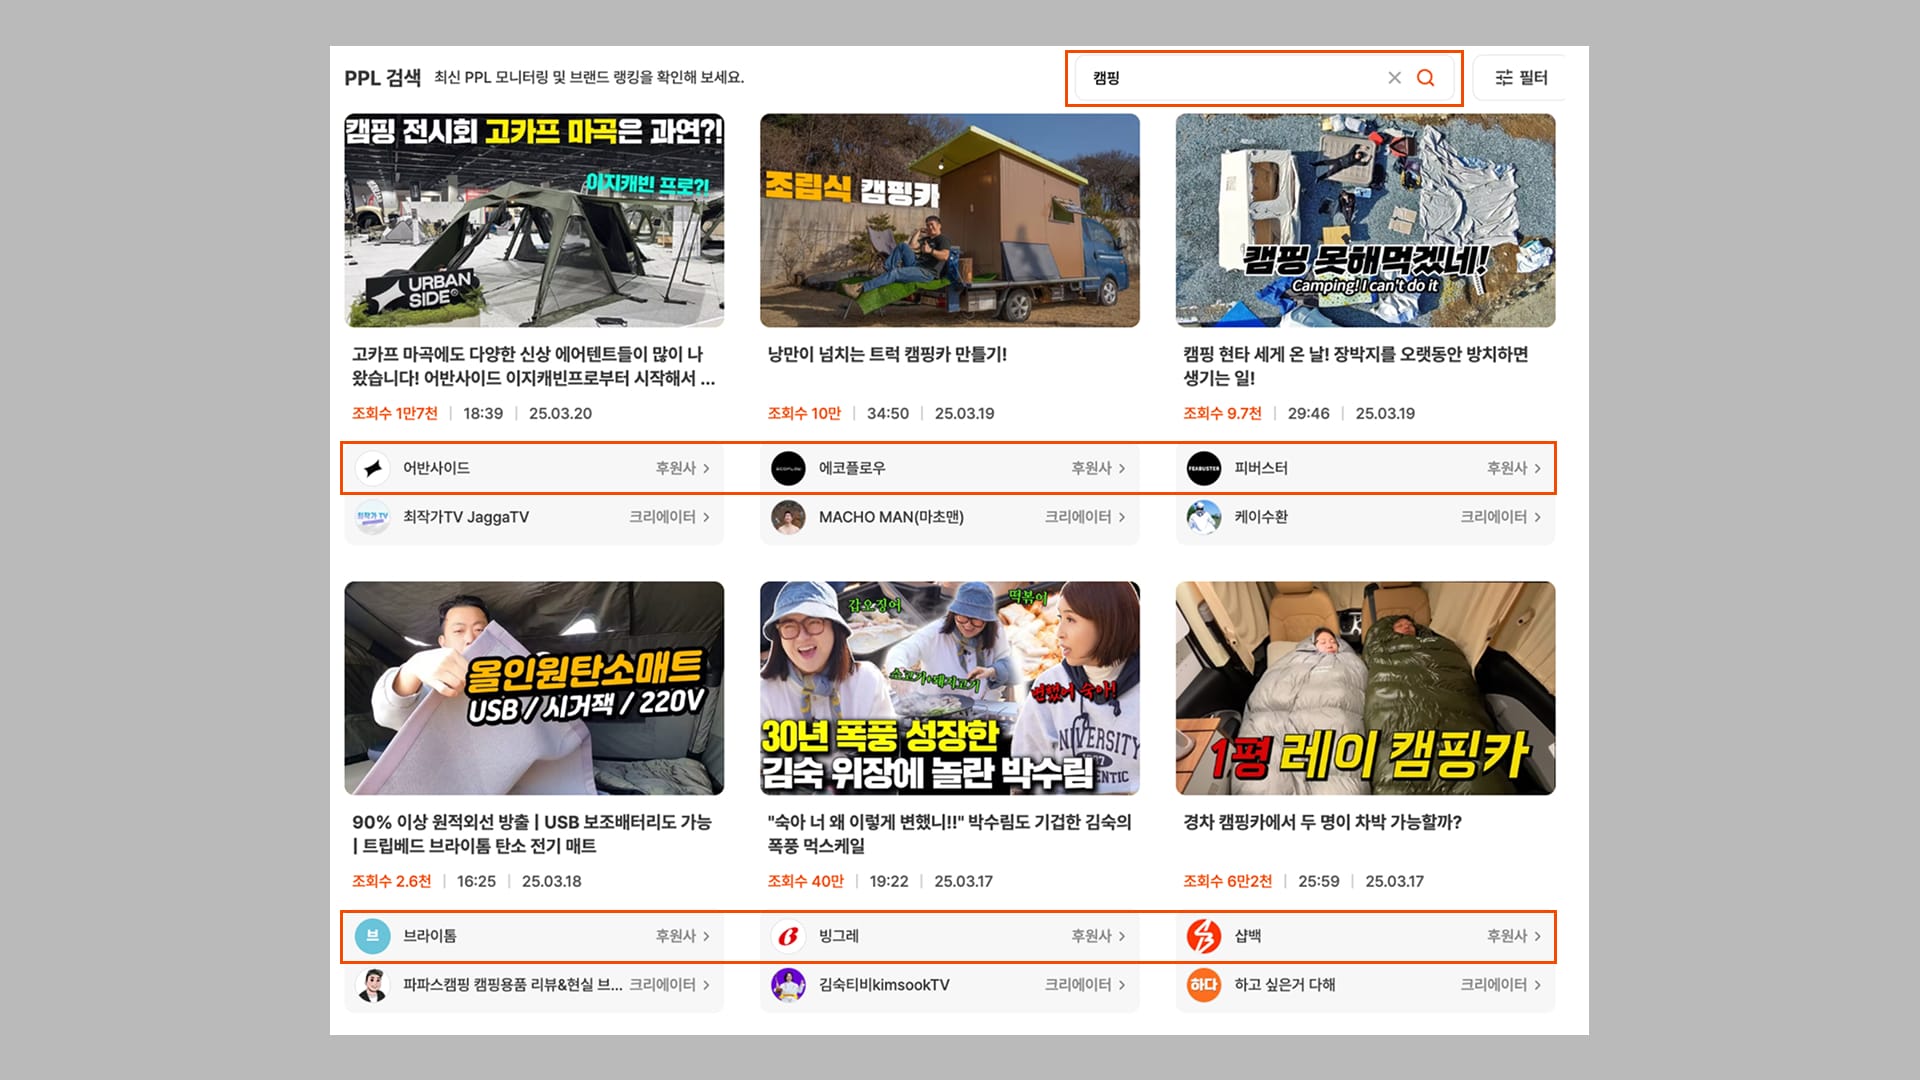Clear the 캠핑 search query with the X icon

1394,77
